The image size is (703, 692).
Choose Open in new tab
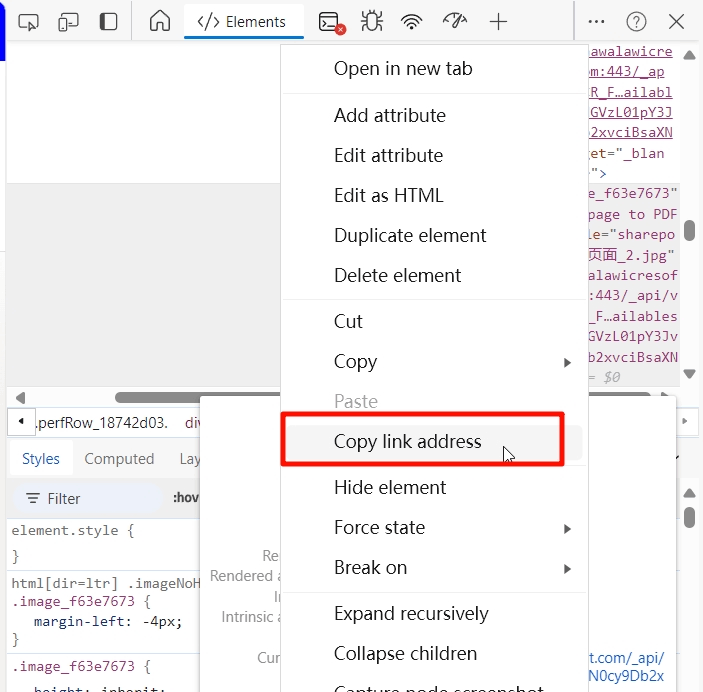tap(434, 69)
